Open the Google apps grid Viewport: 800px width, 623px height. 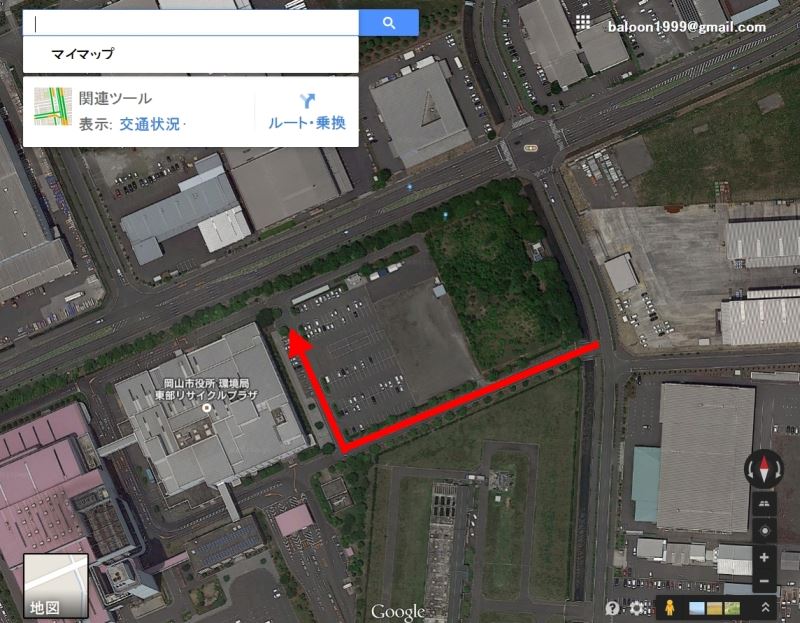(x=583, y=22)
